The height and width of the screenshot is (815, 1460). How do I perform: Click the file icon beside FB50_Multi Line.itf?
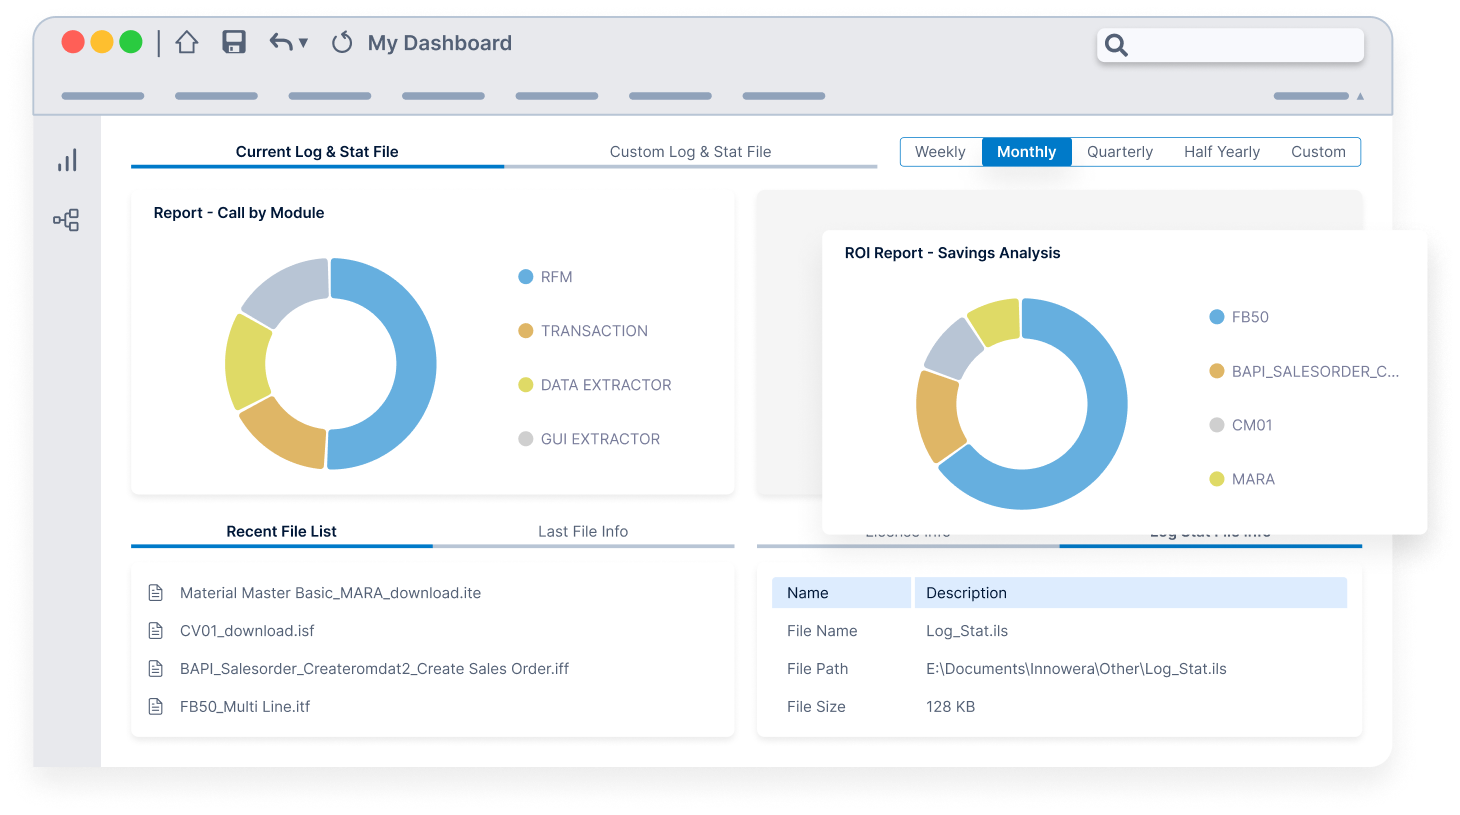tap(156, 706)
